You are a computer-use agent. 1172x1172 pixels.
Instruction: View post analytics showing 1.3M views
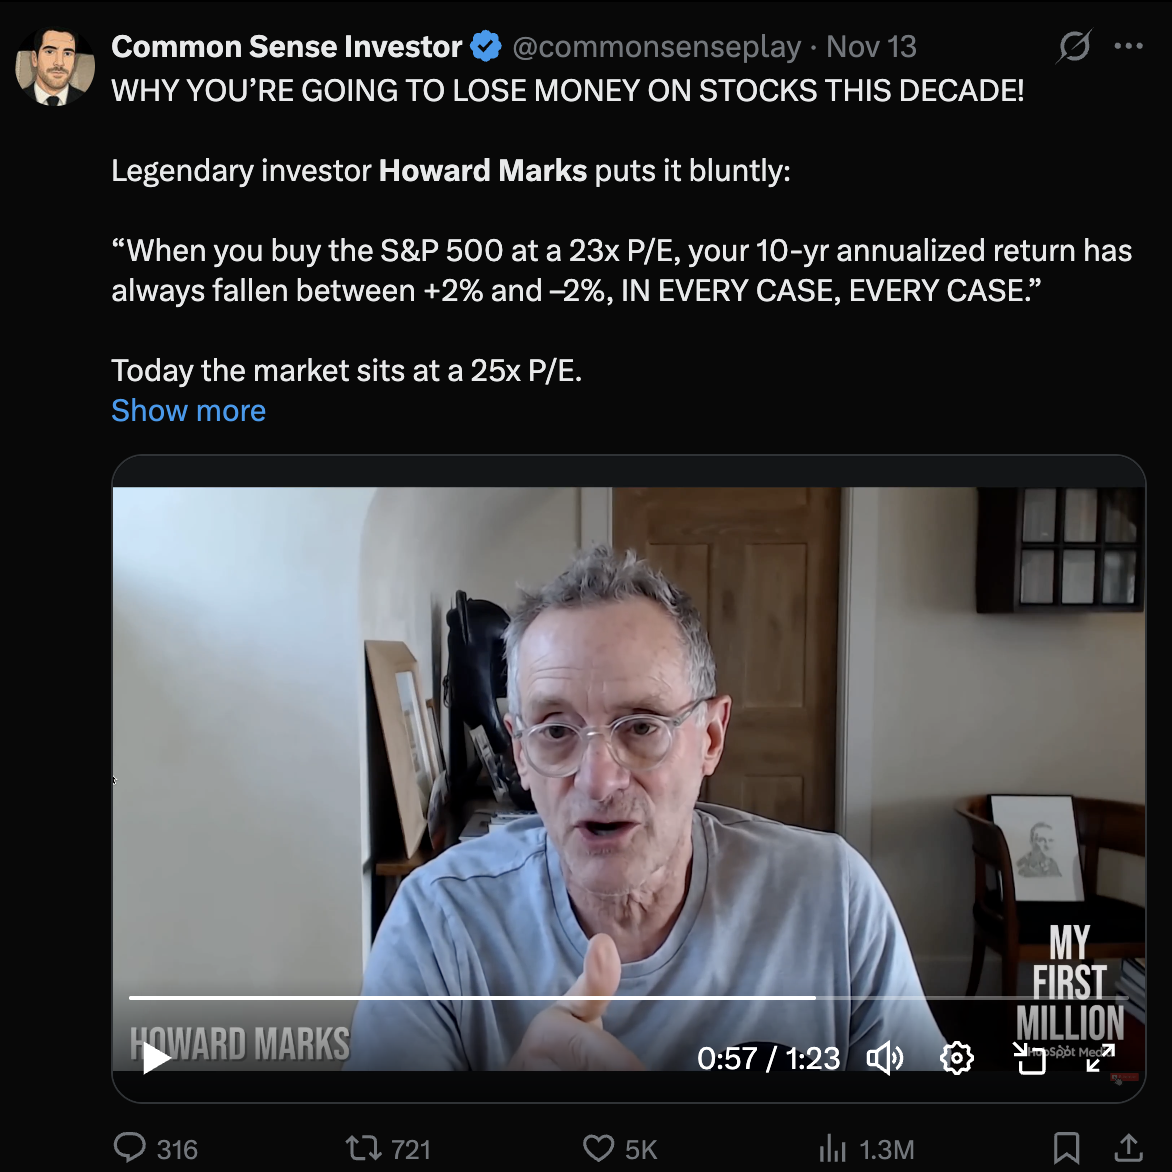pos(866,1148)
